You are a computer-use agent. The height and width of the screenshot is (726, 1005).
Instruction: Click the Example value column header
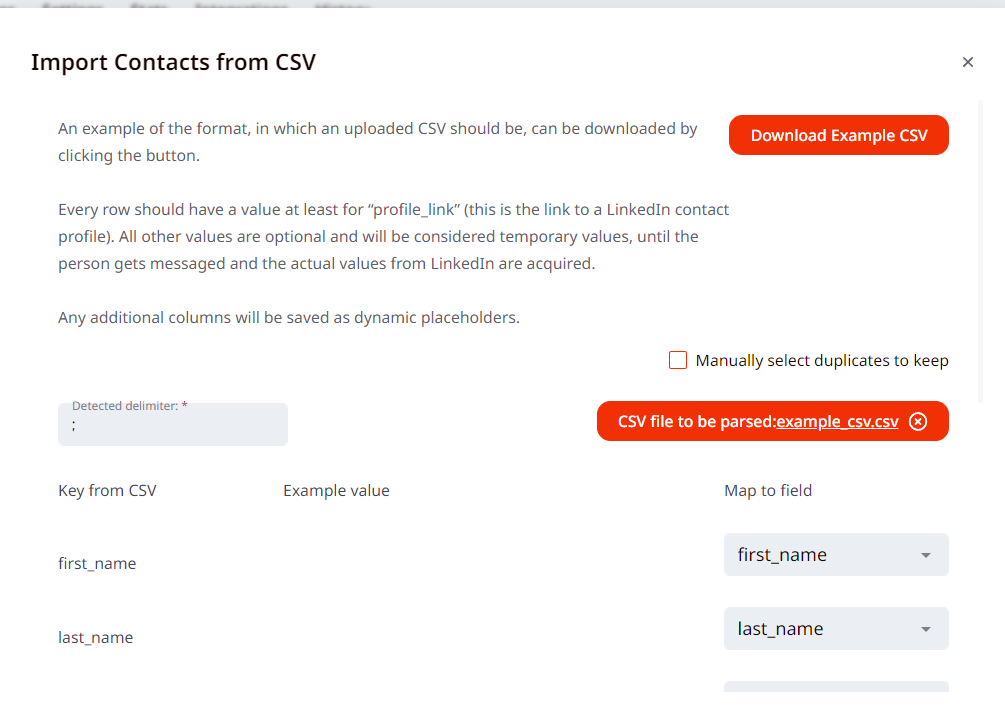336,490
